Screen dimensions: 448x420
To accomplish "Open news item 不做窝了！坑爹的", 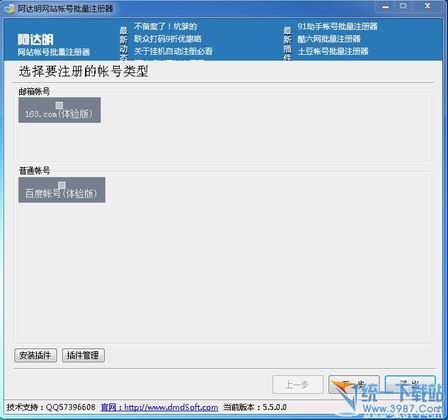I will 166,27.
